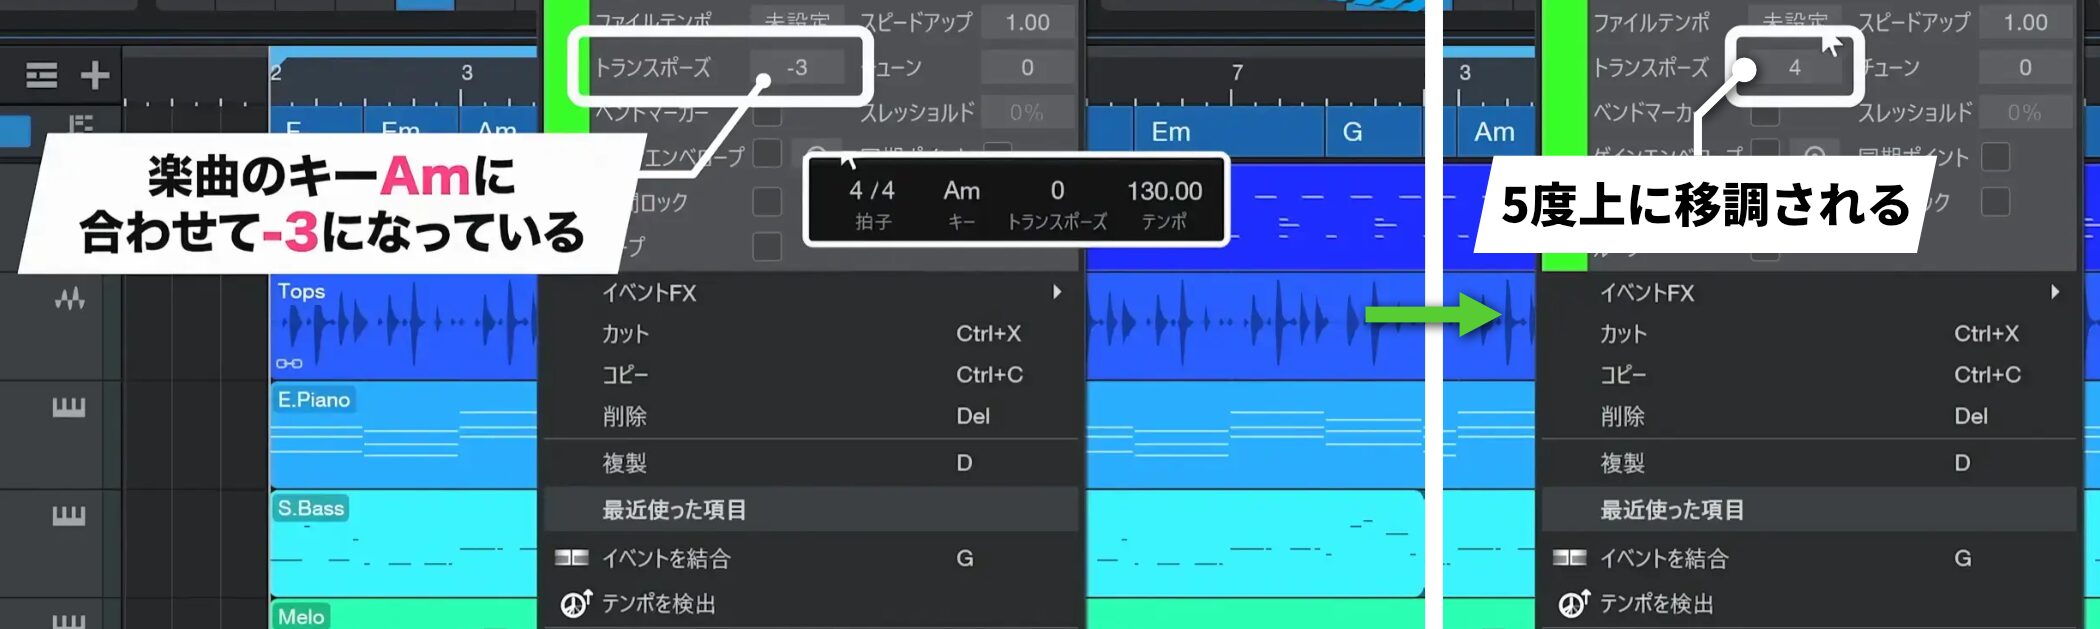The width and height of the screenshot is (2100, 629).
Task: Open the Am key selector in transport display
Action: 961,191
